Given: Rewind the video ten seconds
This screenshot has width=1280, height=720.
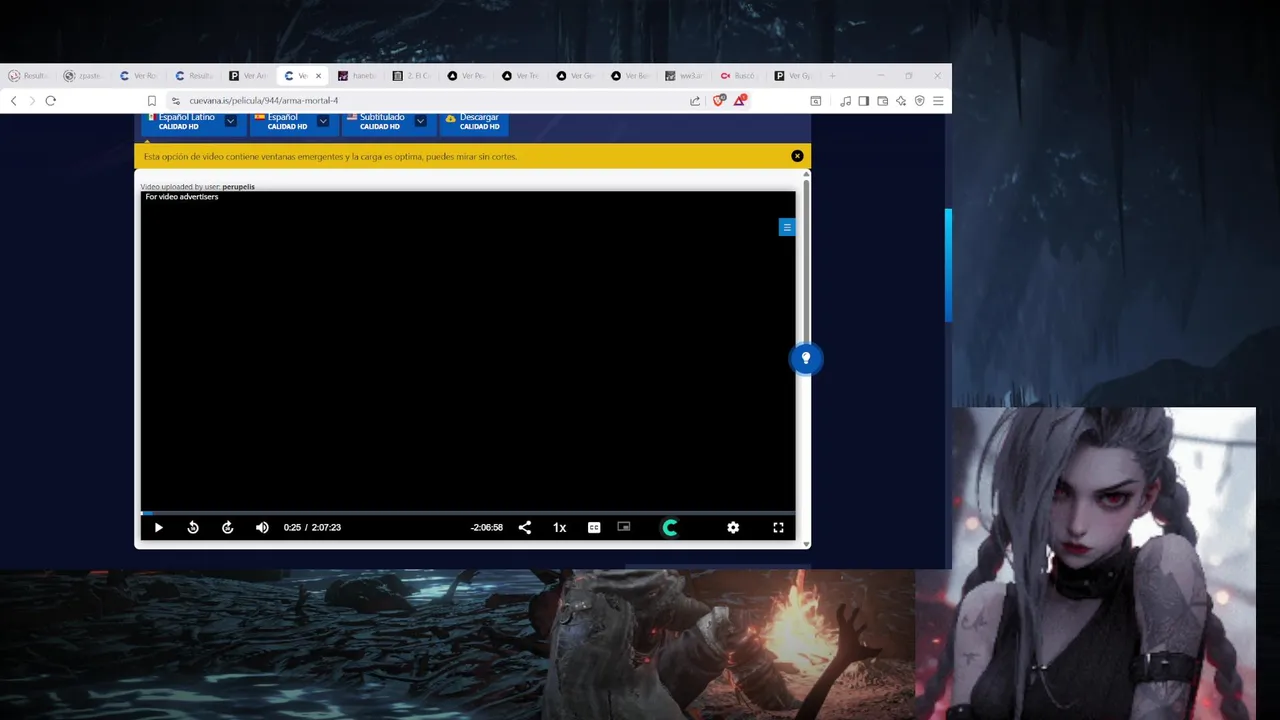Looking at the screenshot, I should 193,527.
